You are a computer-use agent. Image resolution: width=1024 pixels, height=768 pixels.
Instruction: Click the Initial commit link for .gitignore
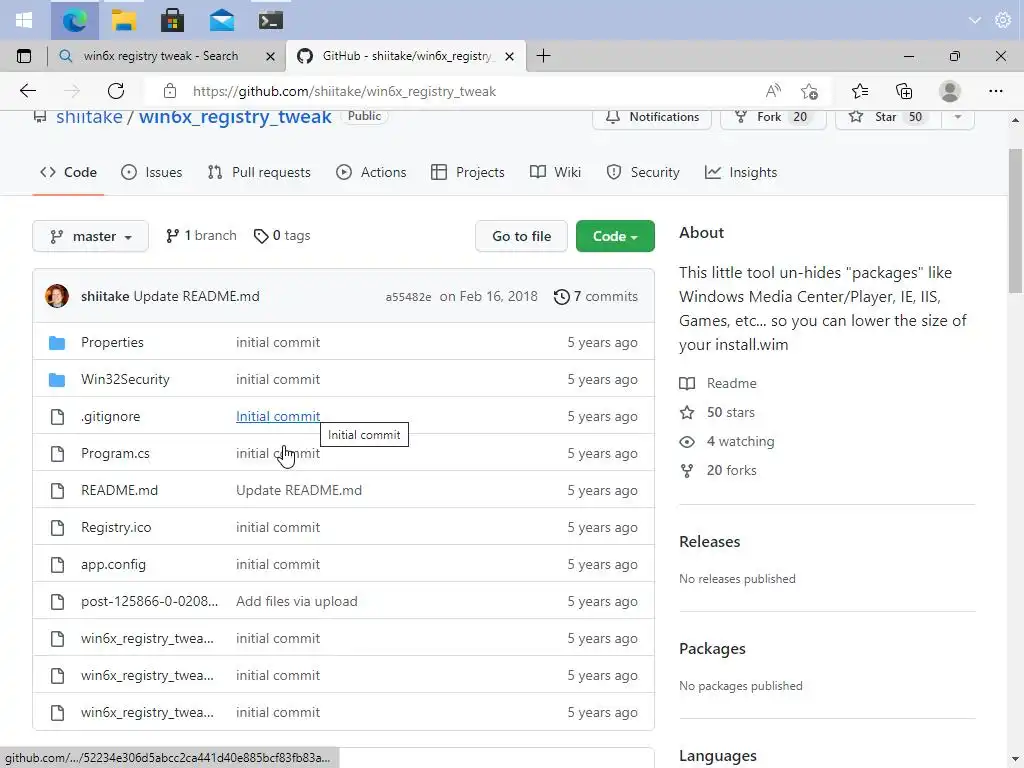click(x=278, y=417)
